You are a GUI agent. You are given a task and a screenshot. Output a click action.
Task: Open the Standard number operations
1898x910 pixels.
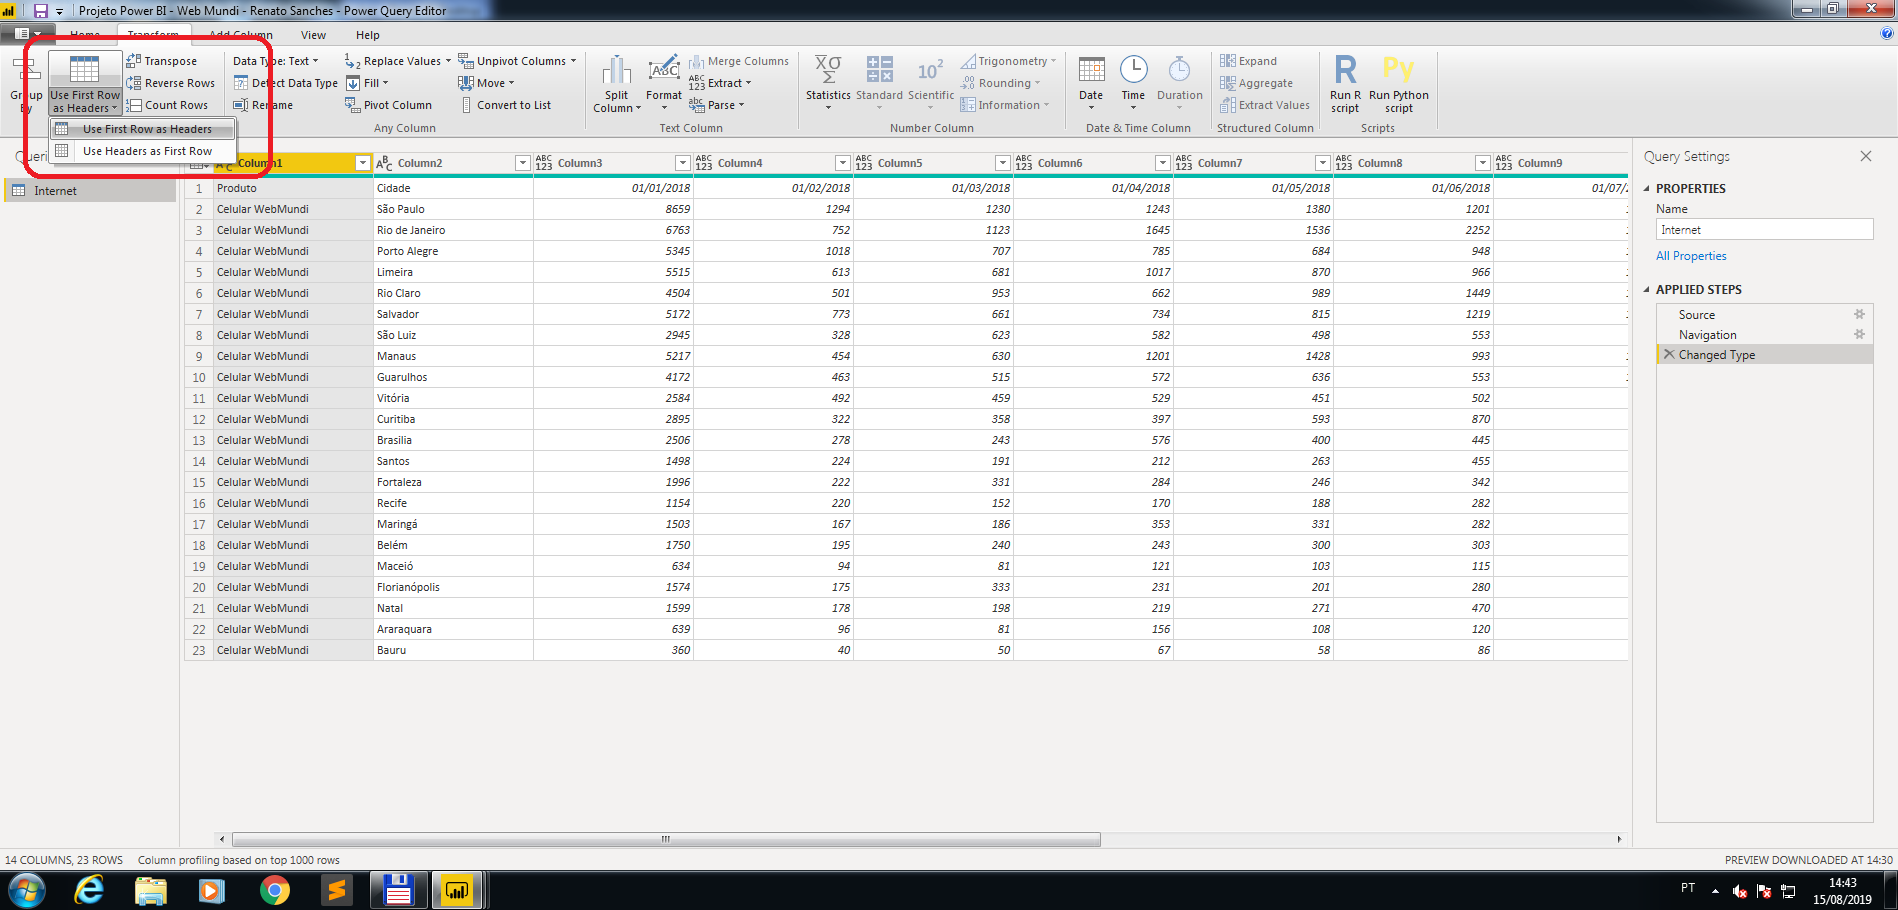(880, 82)
